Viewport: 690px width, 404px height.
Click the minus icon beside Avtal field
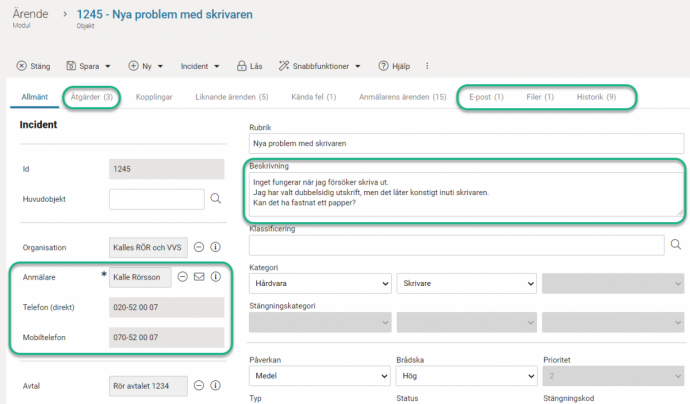pyautogui.click(x=198, y=385)
